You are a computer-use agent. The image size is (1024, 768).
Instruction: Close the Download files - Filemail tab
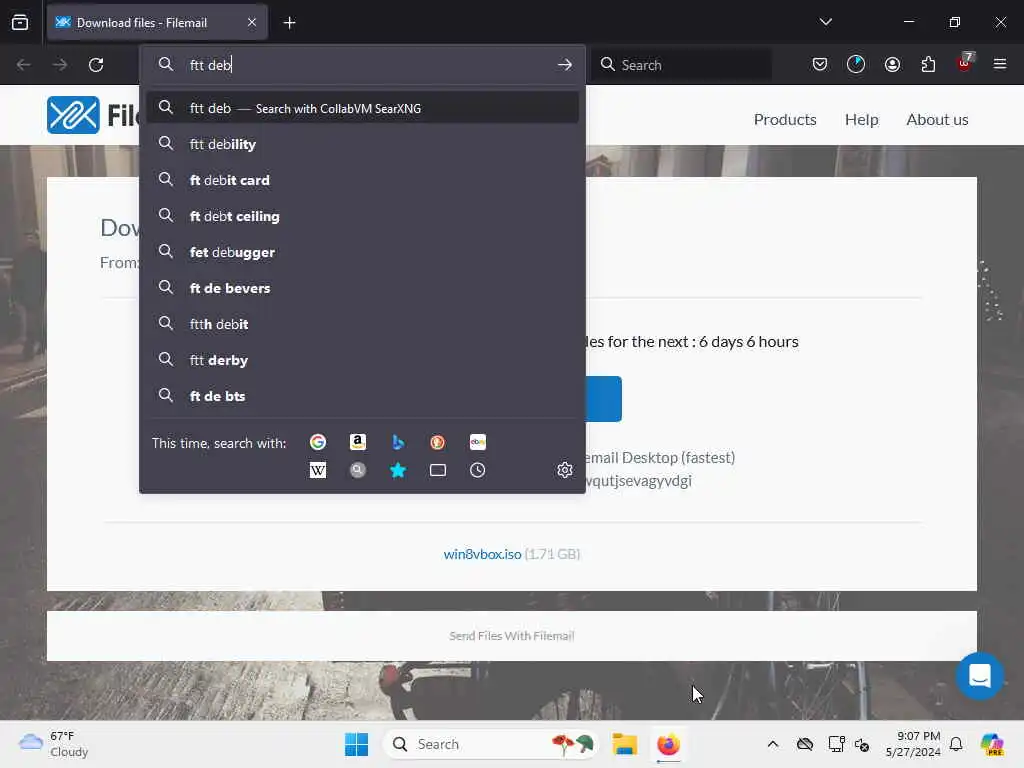pos(252,22)
